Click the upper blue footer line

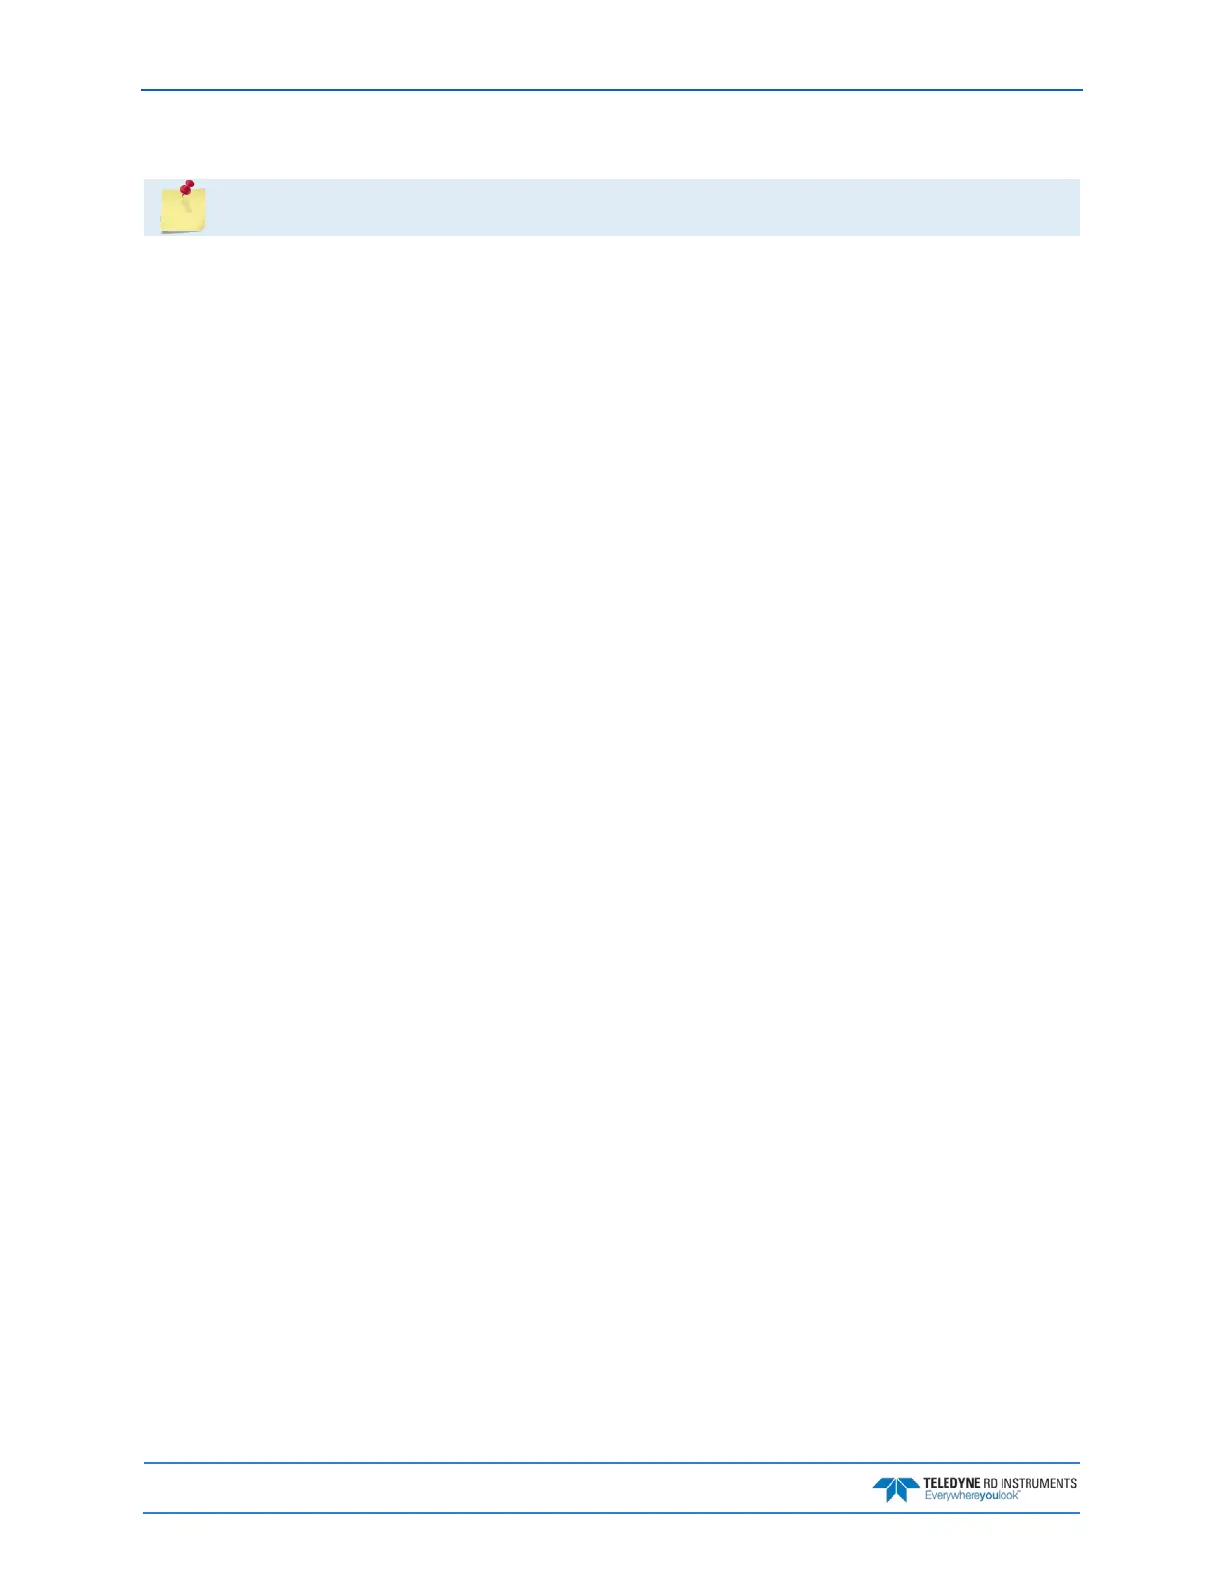pyautogui.click(x=612, y=1463)
